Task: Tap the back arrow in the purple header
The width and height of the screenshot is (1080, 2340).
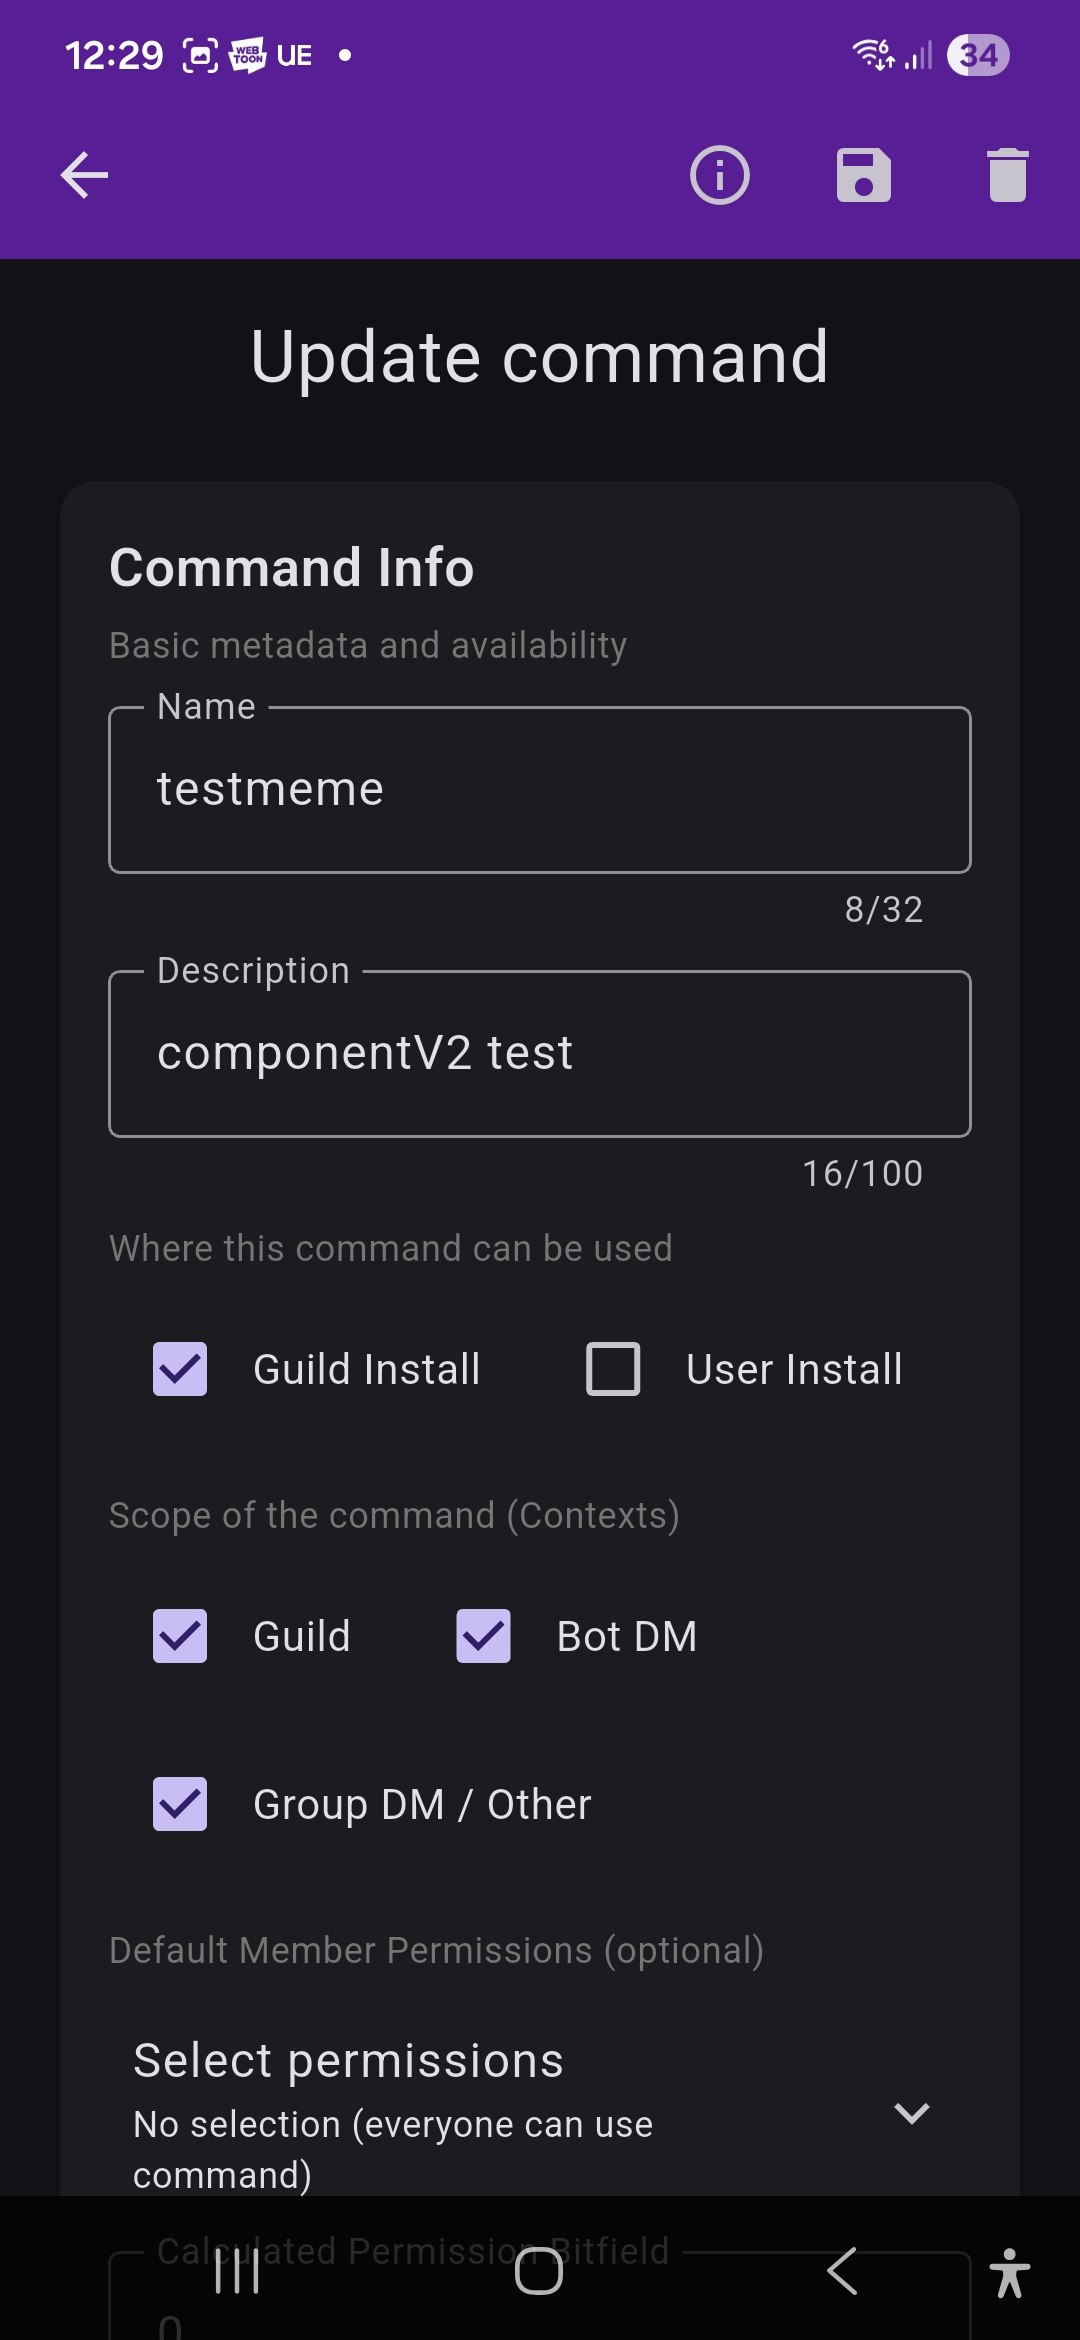Action: click(x=84, y=175)
